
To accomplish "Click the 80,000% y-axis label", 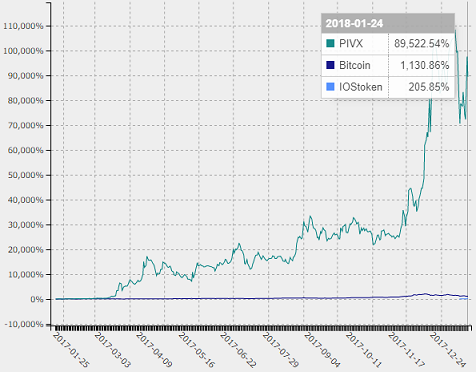I will pos(26,101).
